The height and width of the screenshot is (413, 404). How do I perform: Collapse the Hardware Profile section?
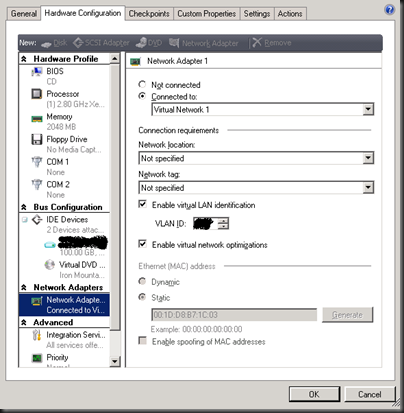coord(24,59)
